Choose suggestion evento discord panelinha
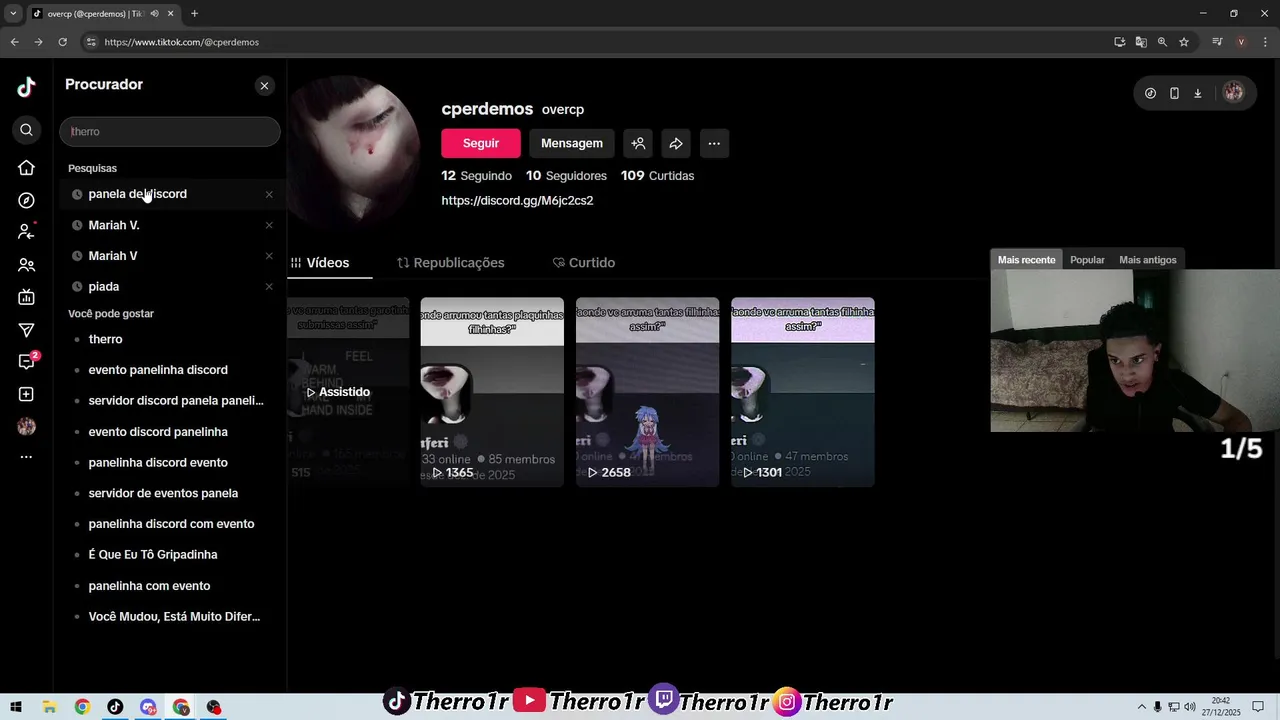 point(158,432)
